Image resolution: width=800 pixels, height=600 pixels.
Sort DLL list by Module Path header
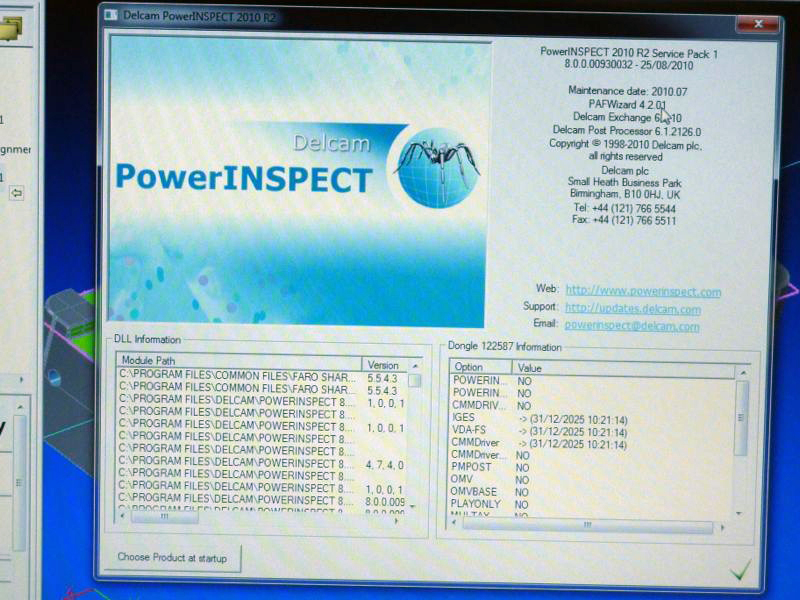tap(240, 361)
